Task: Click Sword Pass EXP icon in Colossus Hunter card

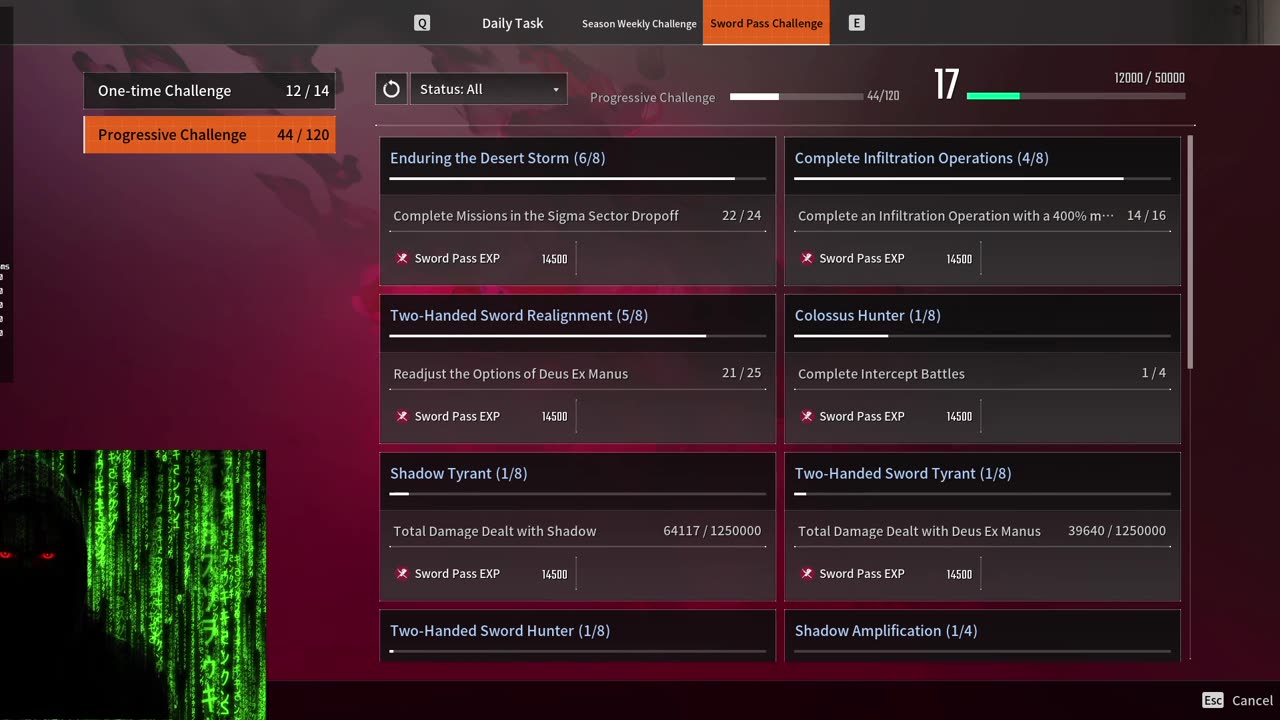Action: click(807, 416)
